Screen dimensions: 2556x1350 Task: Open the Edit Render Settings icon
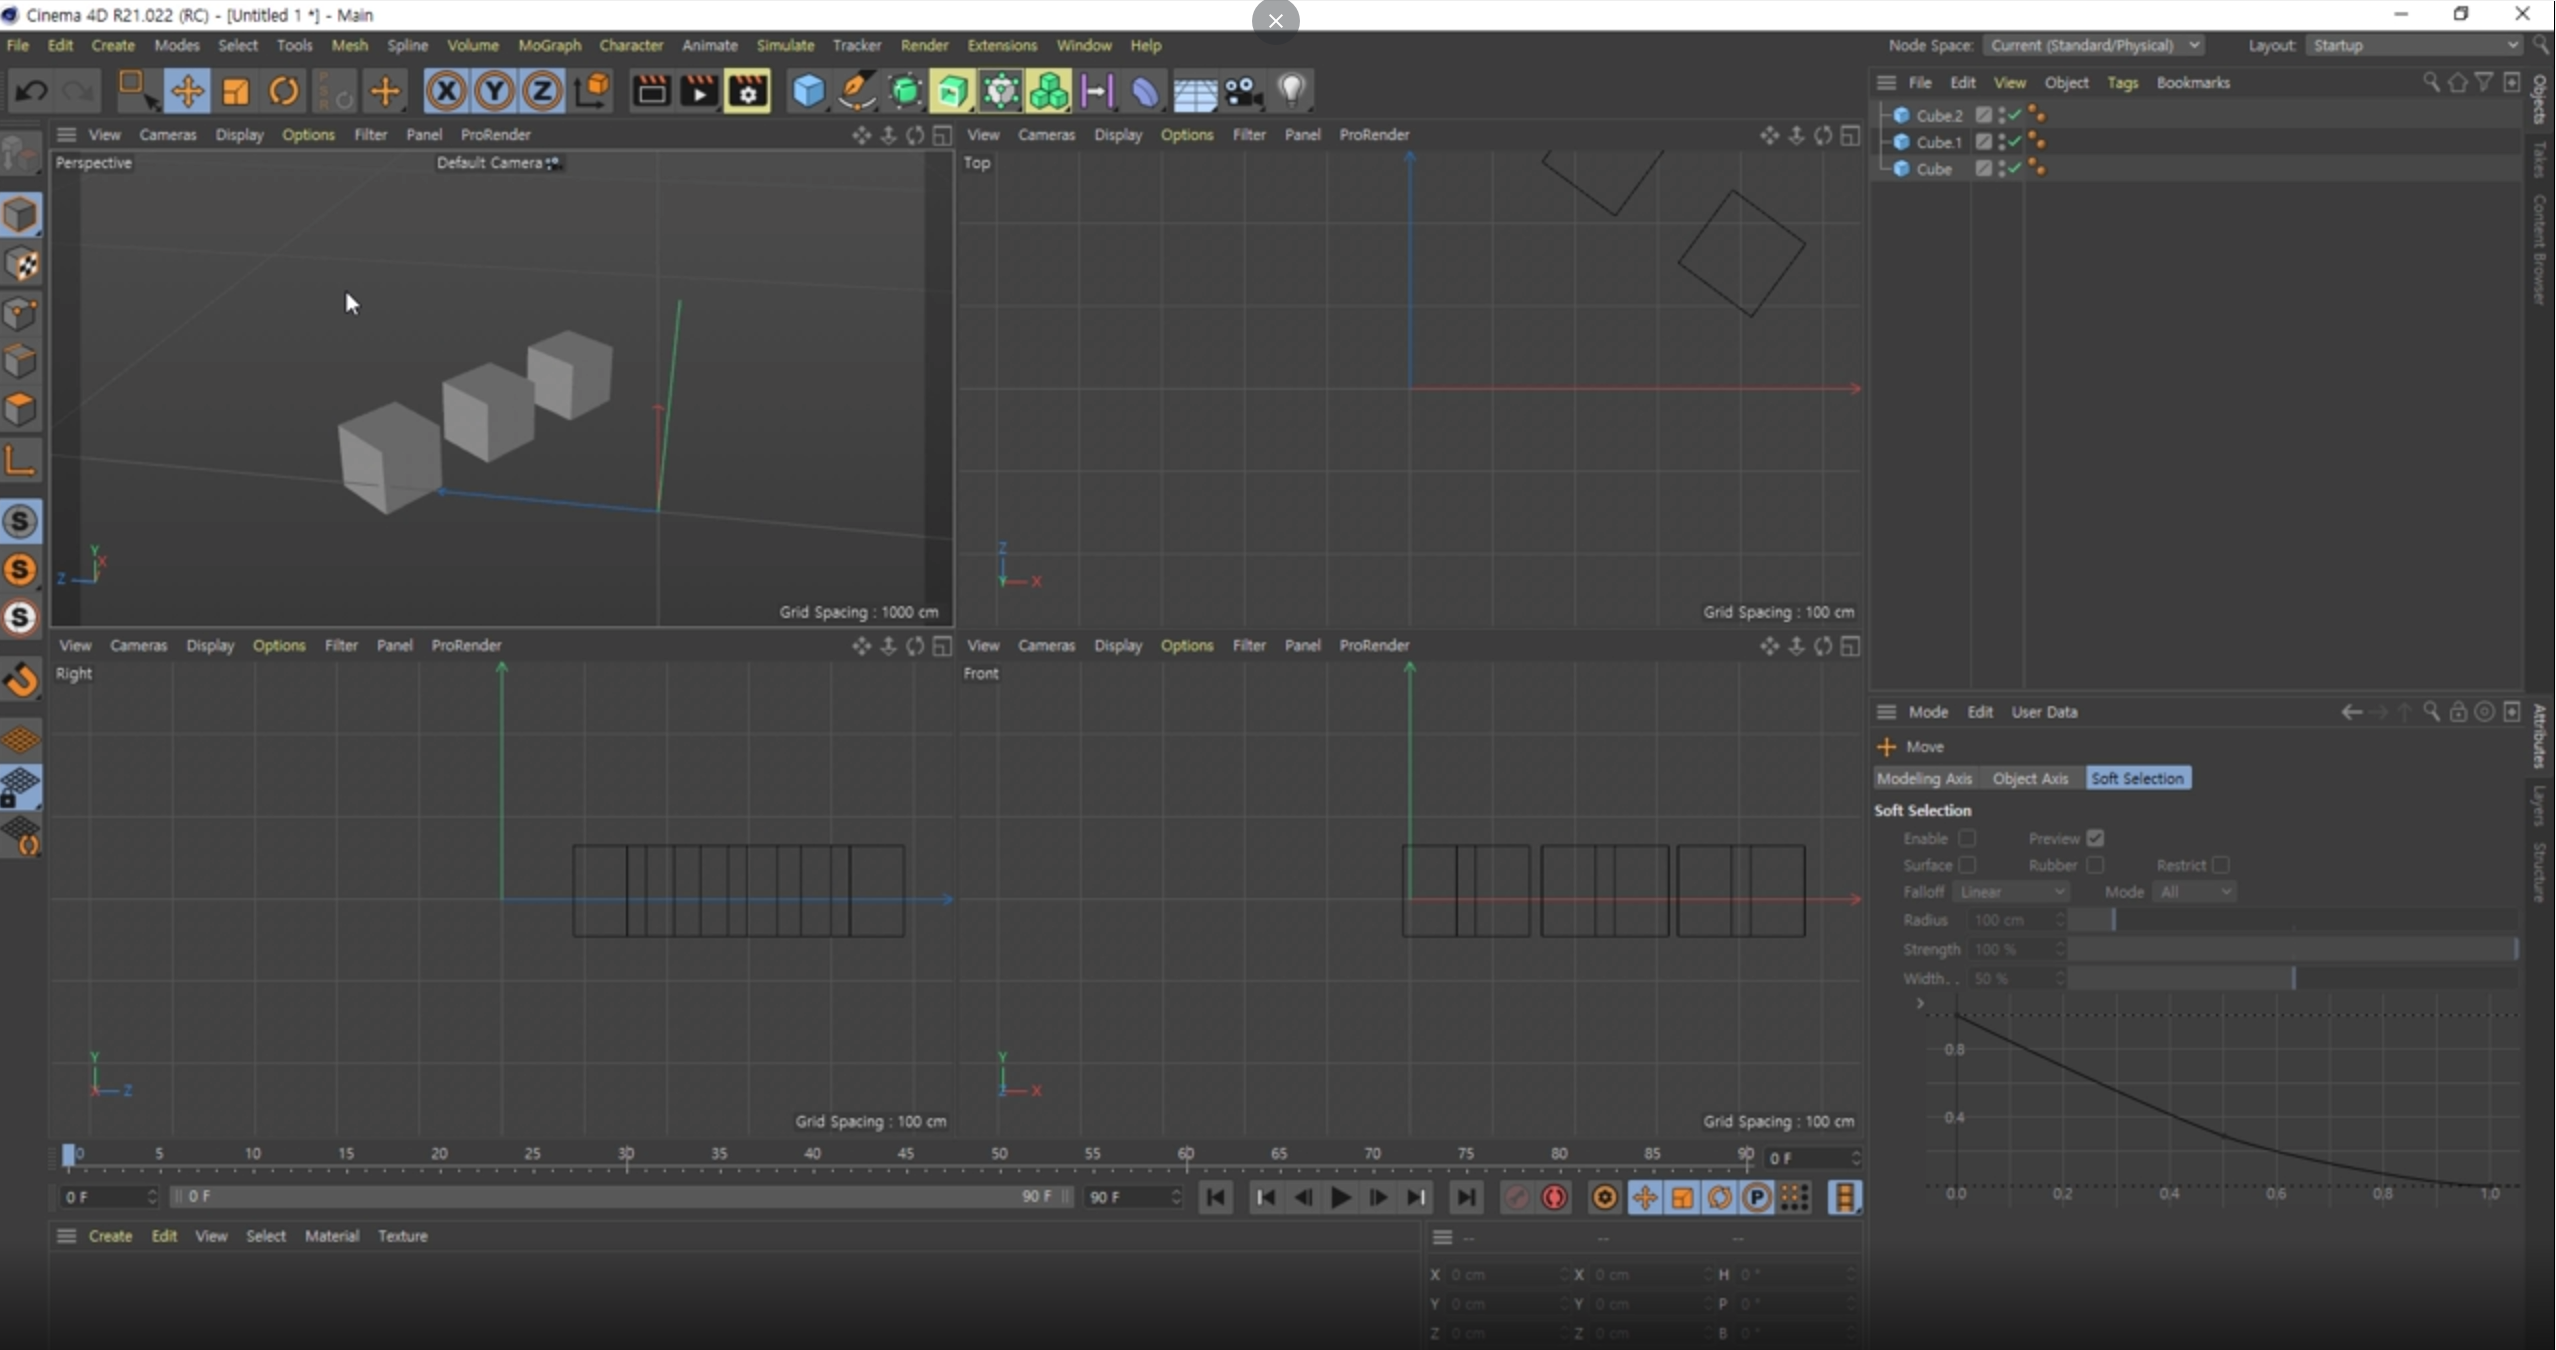(x=747, y=92)
